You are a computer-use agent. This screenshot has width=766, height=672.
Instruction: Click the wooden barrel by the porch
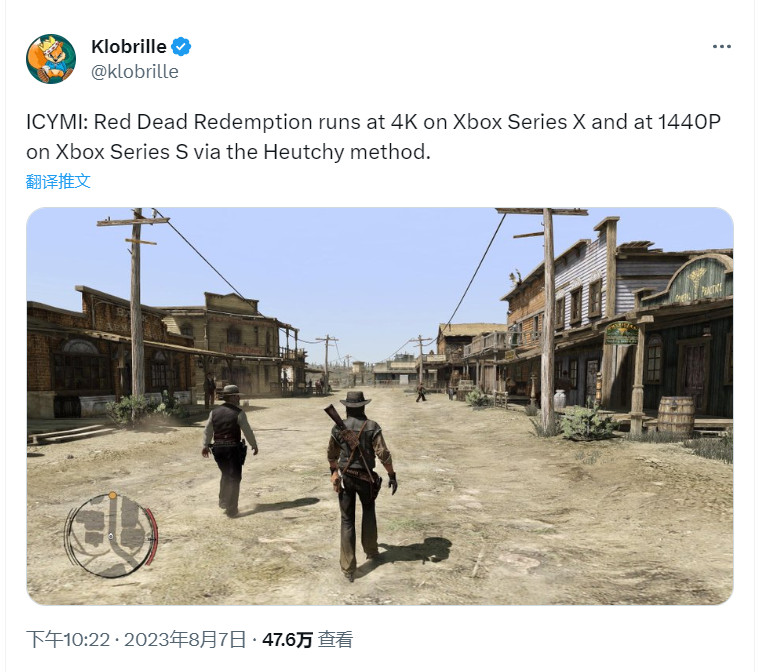pos(676,415)
